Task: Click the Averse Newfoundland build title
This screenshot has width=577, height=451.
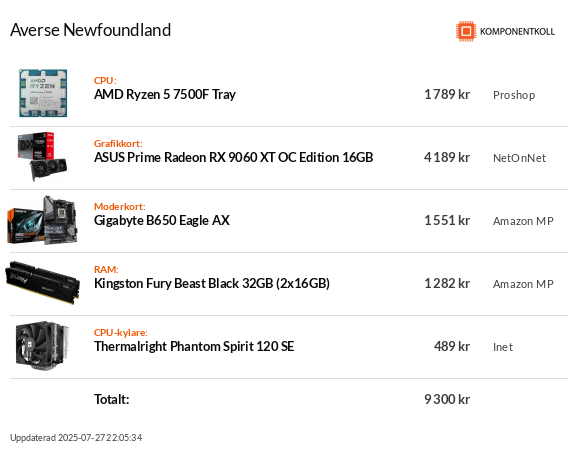Action: 91,30
